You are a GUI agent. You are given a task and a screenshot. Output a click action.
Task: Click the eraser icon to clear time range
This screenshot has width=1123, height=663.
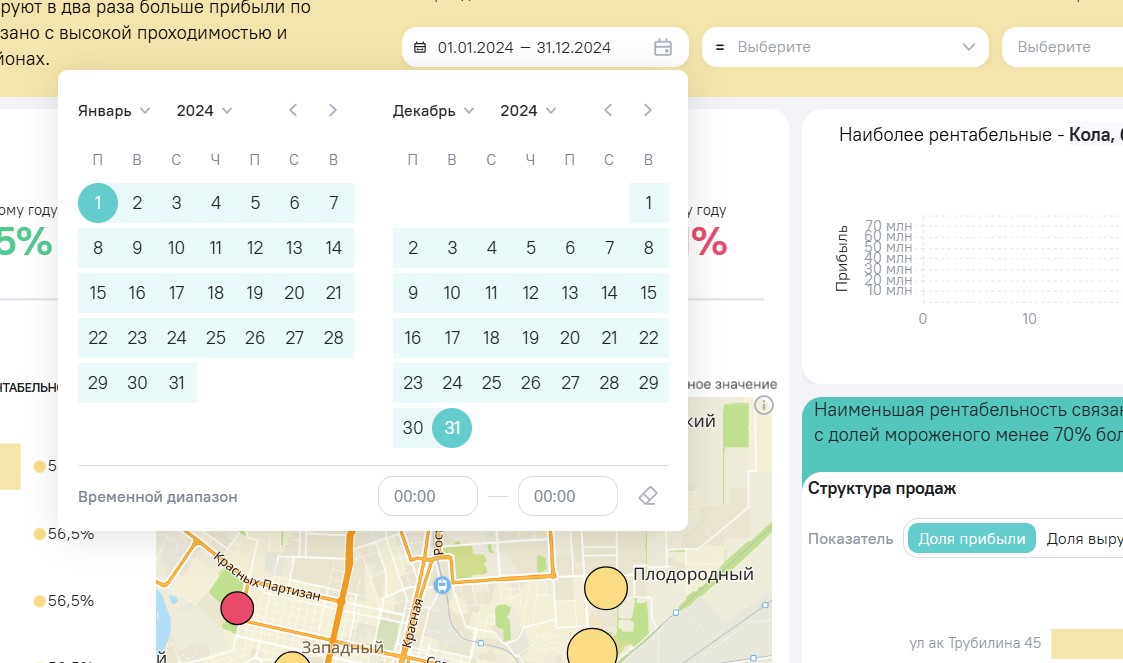pos(647,496)
